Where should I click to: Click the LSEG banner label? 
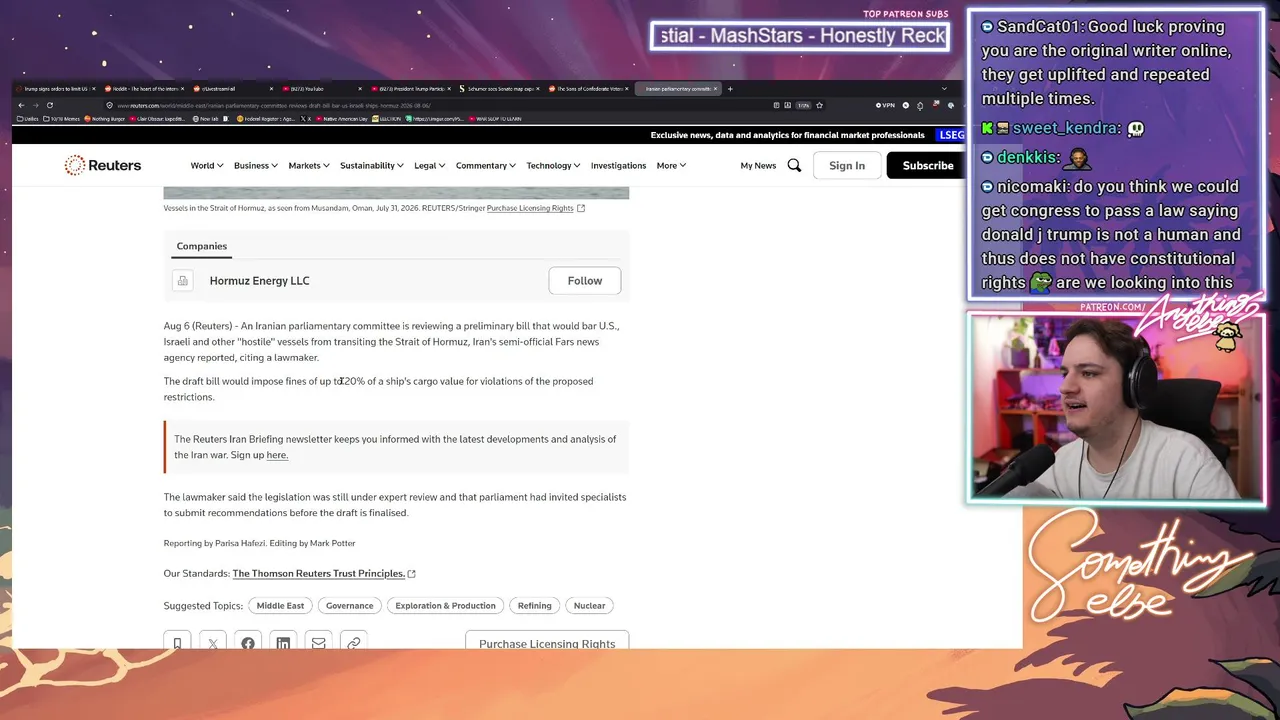[951, 135]
